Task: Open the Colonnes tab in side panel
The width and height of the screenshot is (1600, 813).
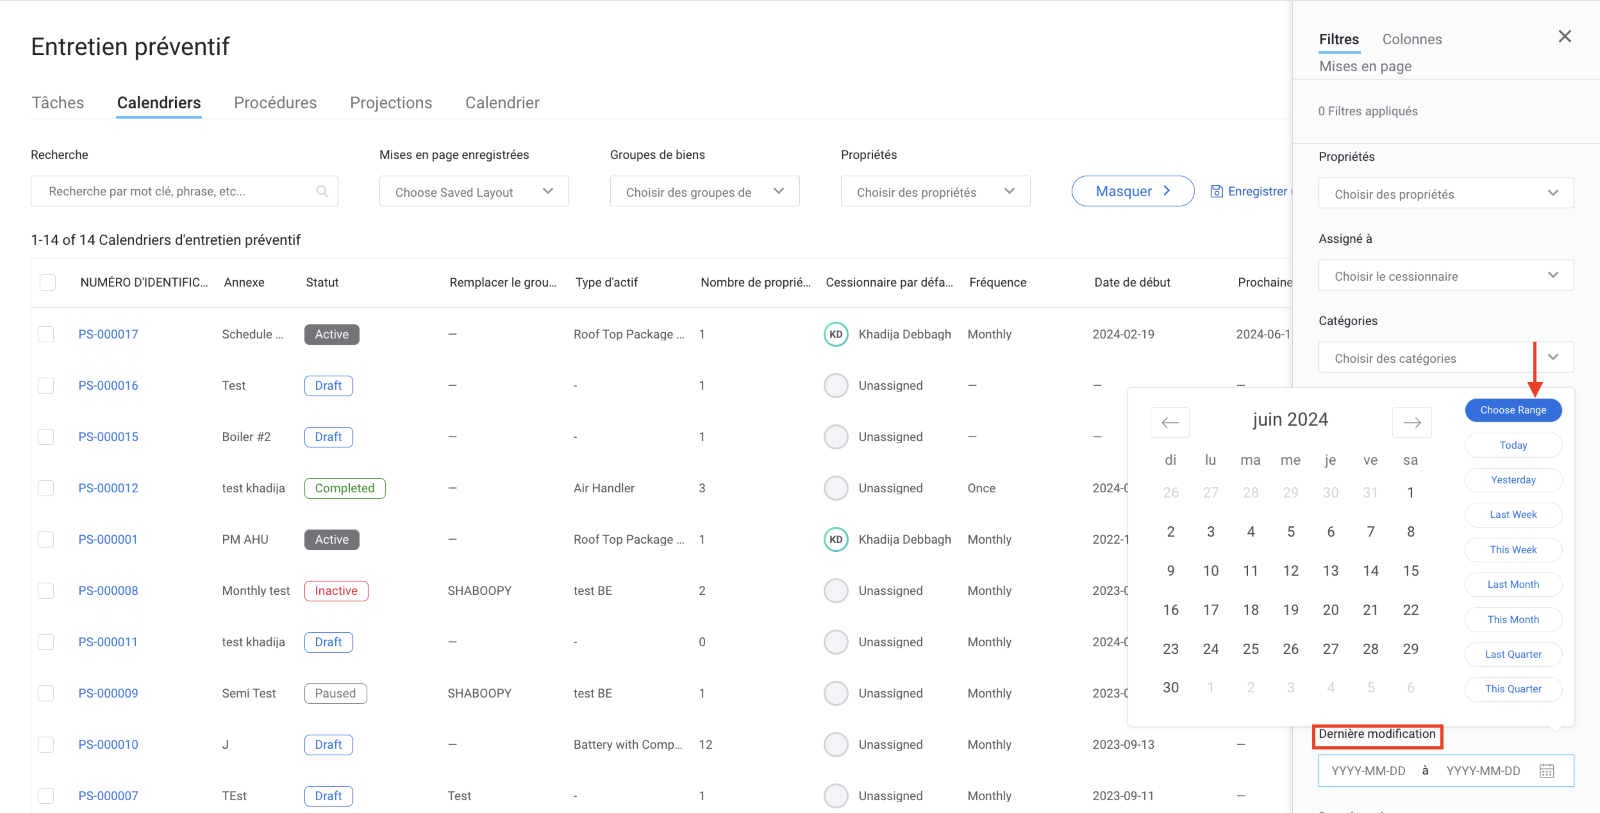Action: point(1411,40)
